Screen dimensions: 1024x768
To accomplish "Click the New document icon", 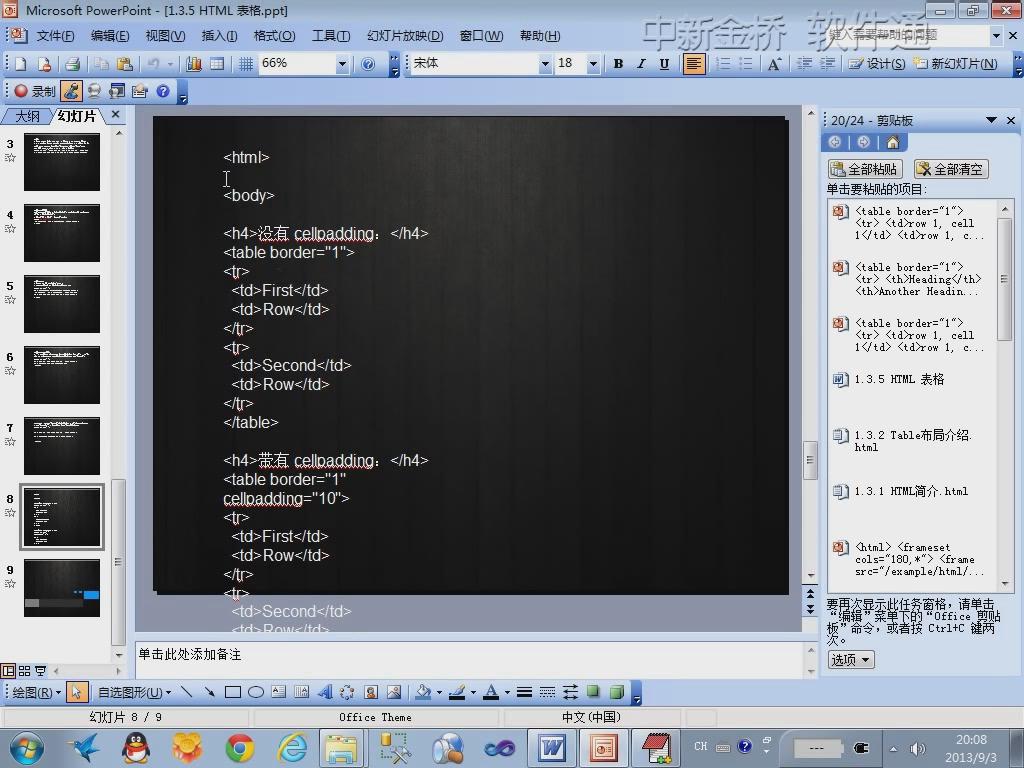I will [x=20, y=64].
